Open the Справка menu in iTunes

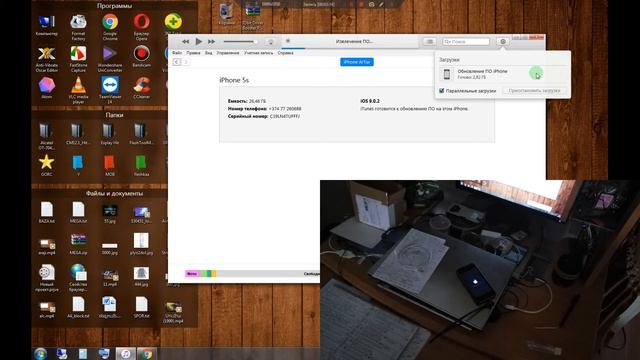click(286, 53)
